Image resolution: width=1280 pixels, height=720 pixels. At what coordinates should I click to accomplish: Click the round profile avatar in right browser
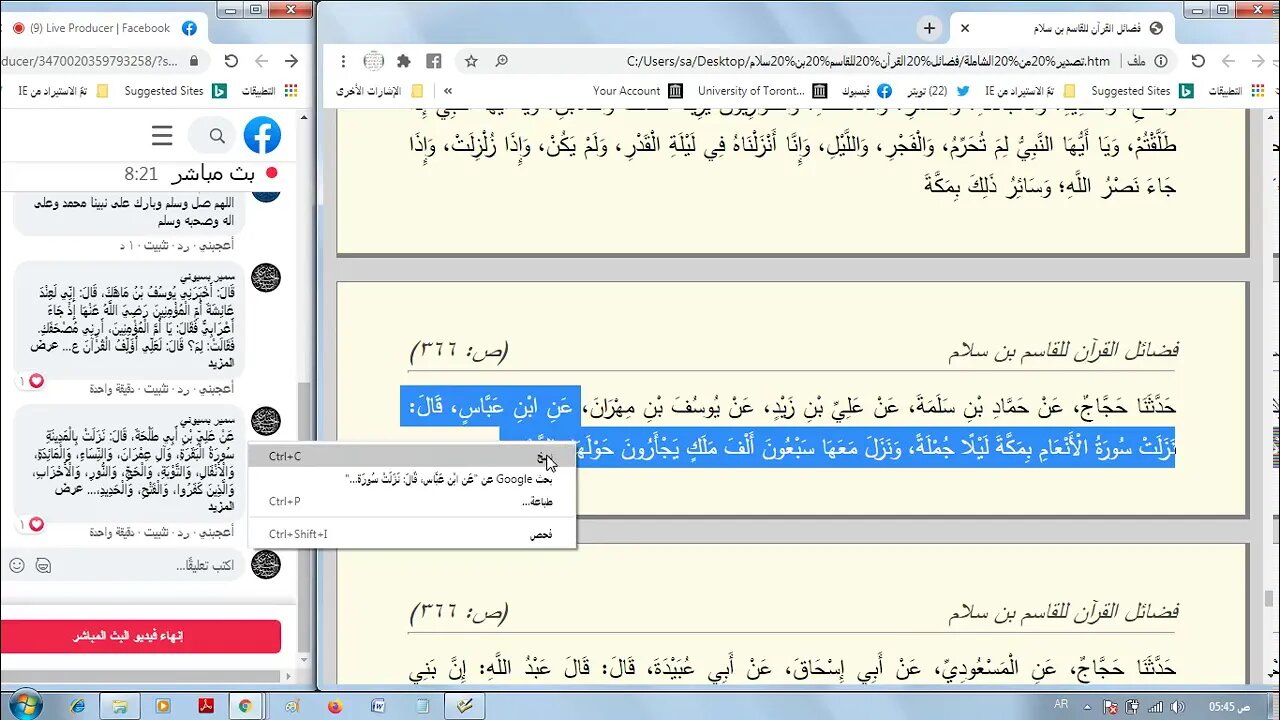click(x=373, y=61)
